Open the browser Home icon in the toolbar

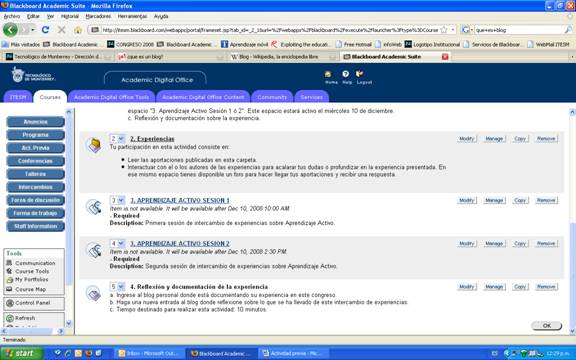tap(78, 30)
